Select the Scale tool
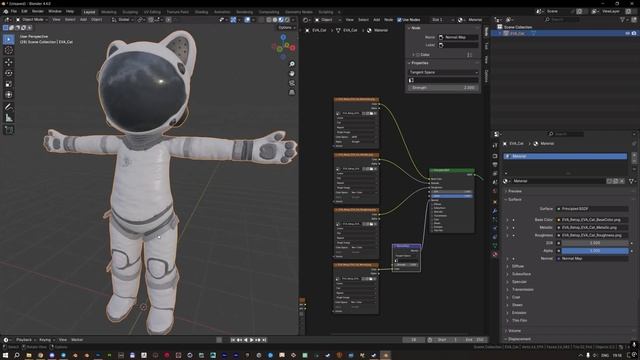 click(9, 84)
